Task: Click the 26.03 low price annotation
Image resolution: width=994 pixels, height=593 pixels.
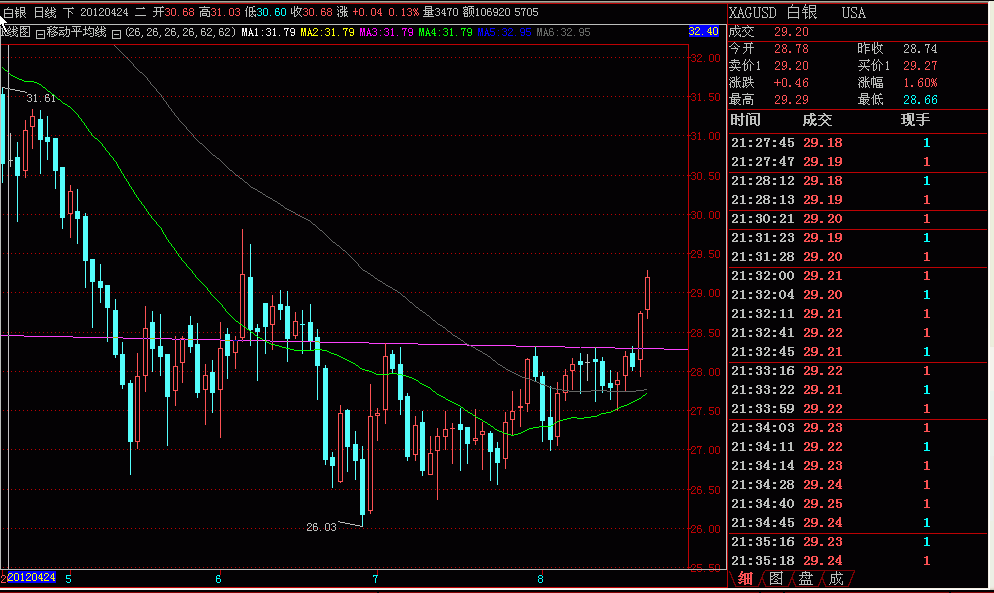Action: click(321, 527)
